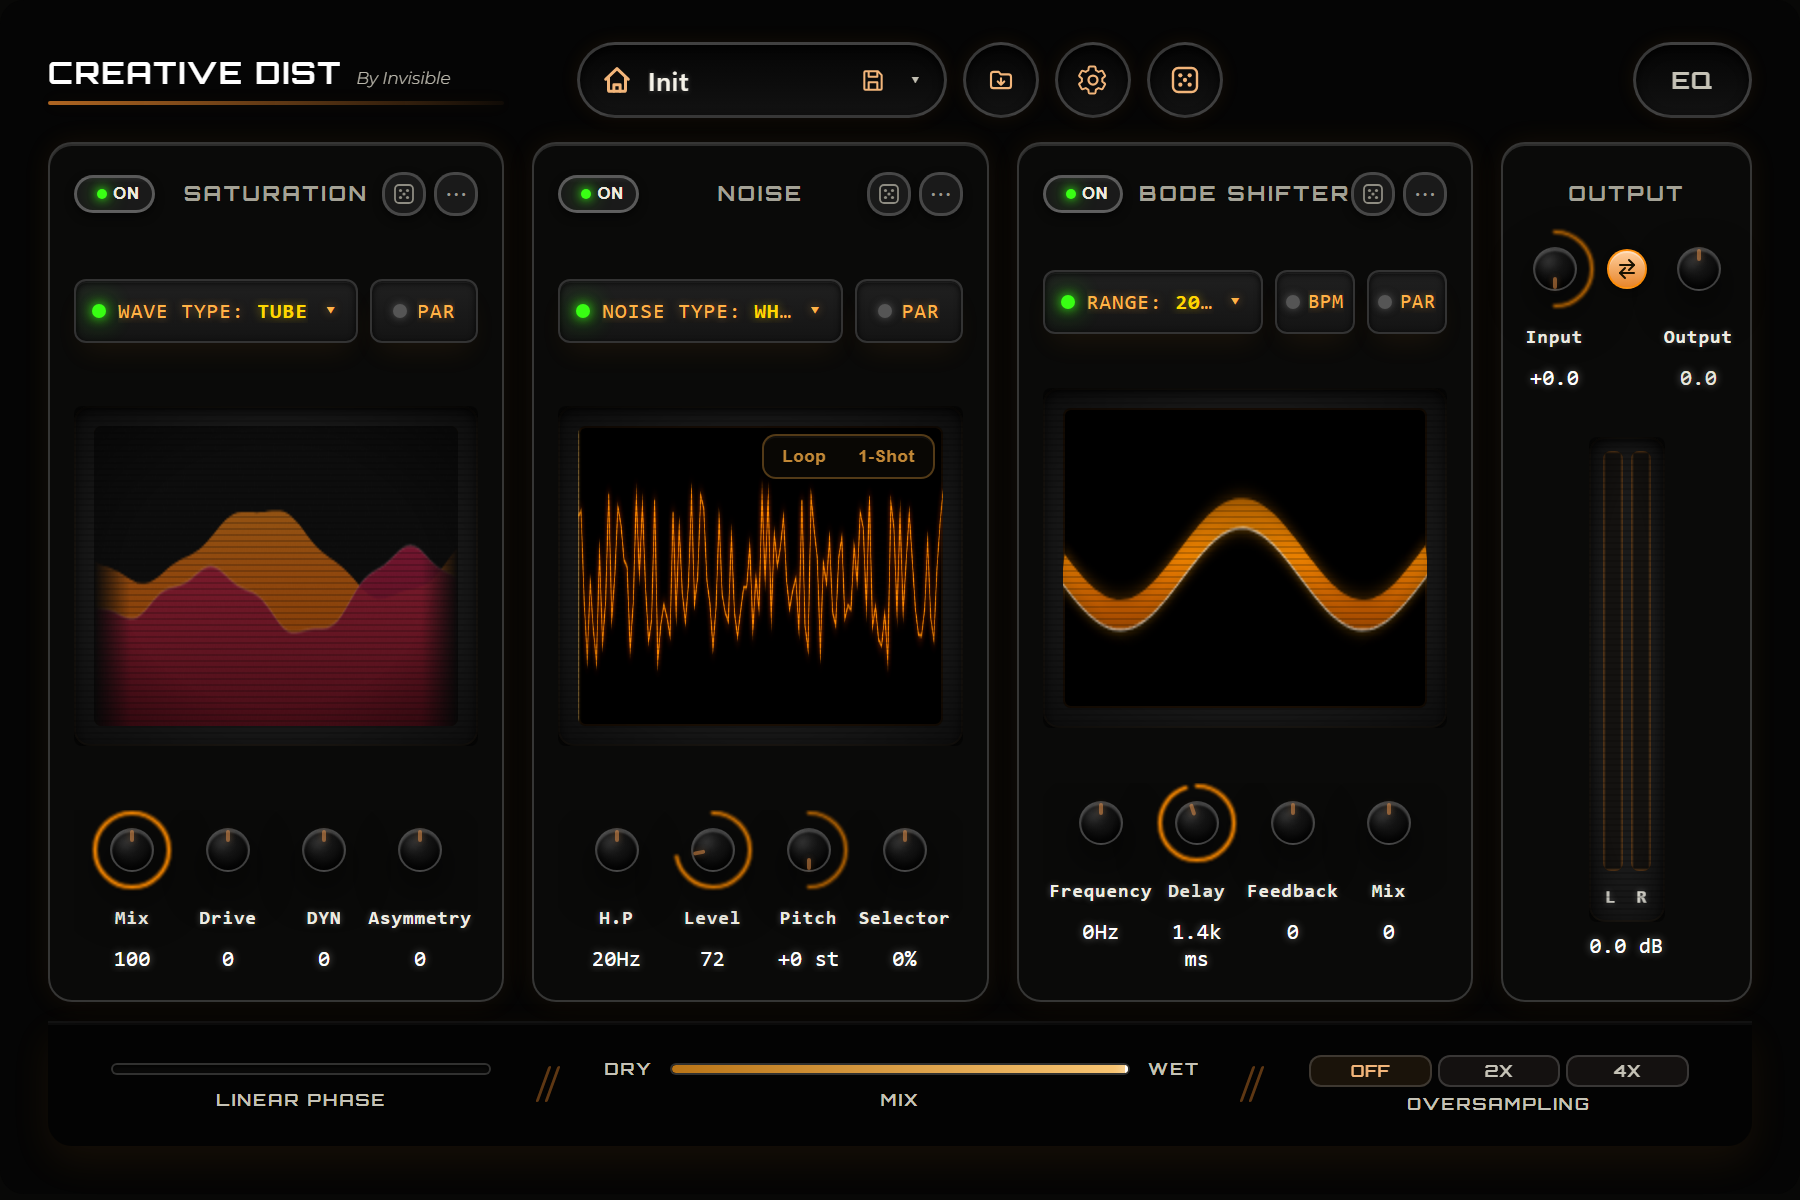Toggle the Bode Shifter ON switch
The image size is (1800, 1200).
(x=1083, y=194)
